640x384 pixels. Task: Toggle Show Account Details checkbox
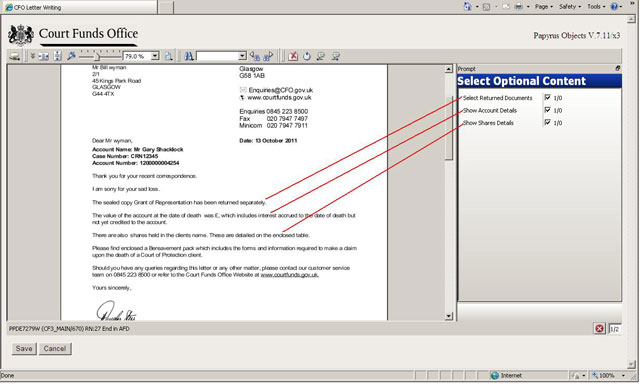coord(547,110)
